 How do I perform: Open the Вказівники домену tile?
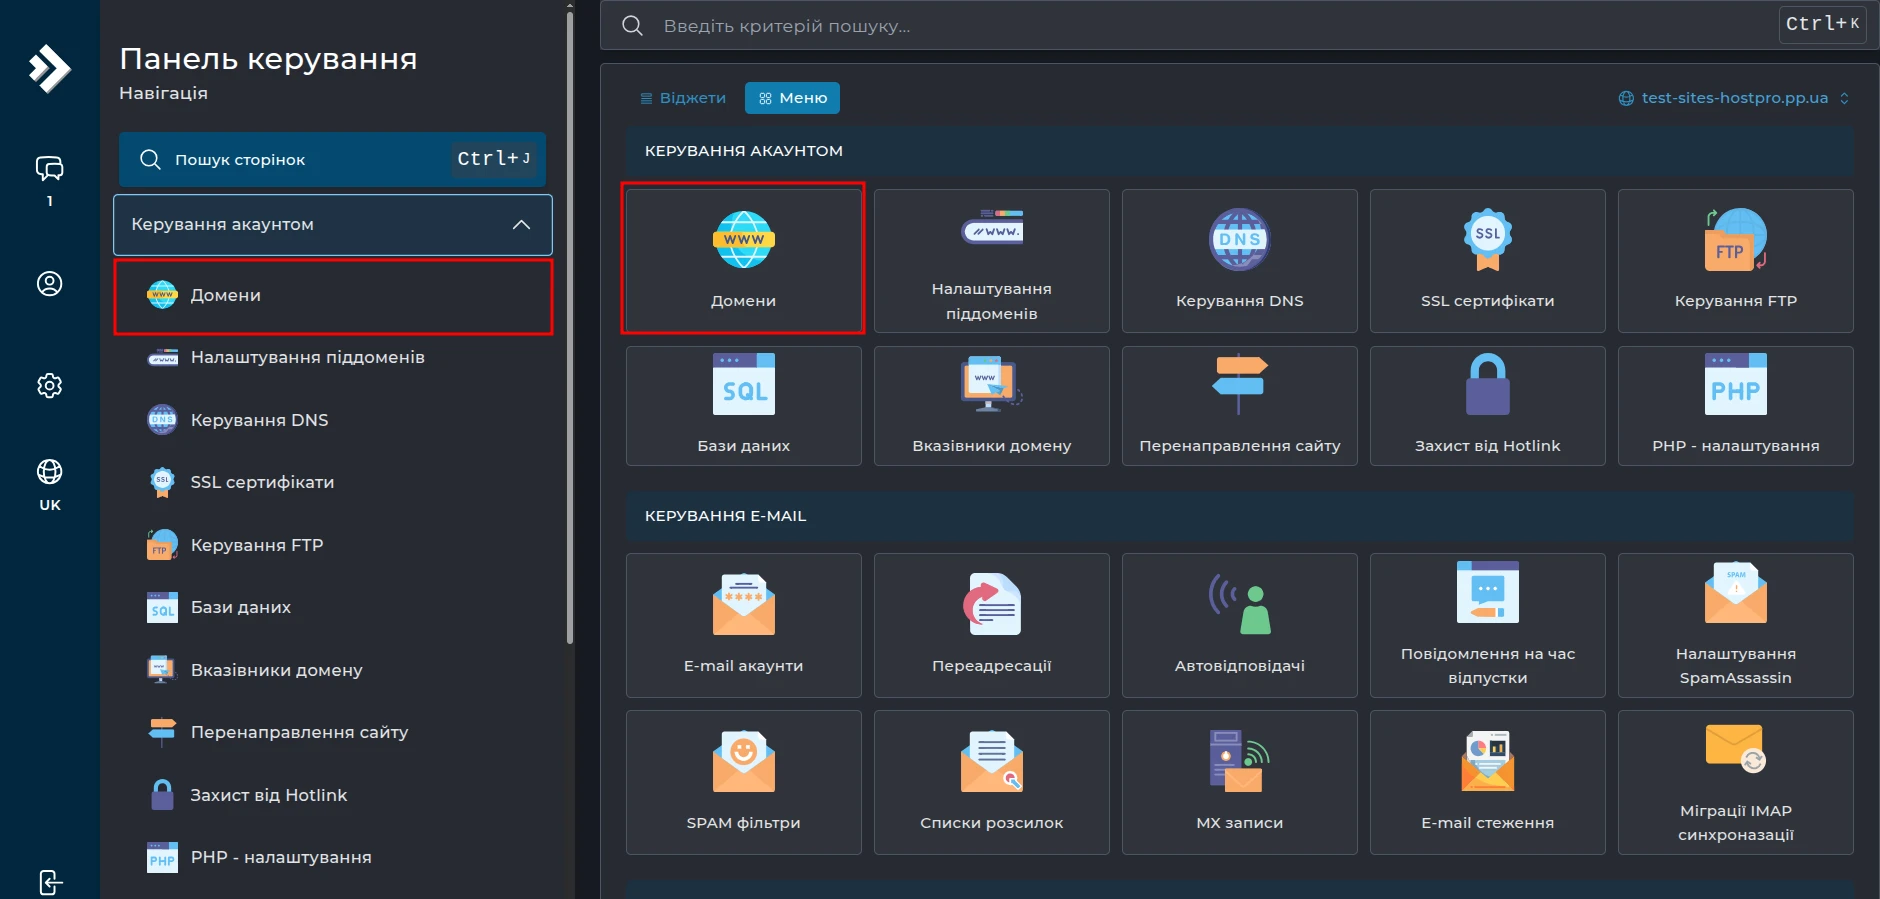tap(991, 406)
